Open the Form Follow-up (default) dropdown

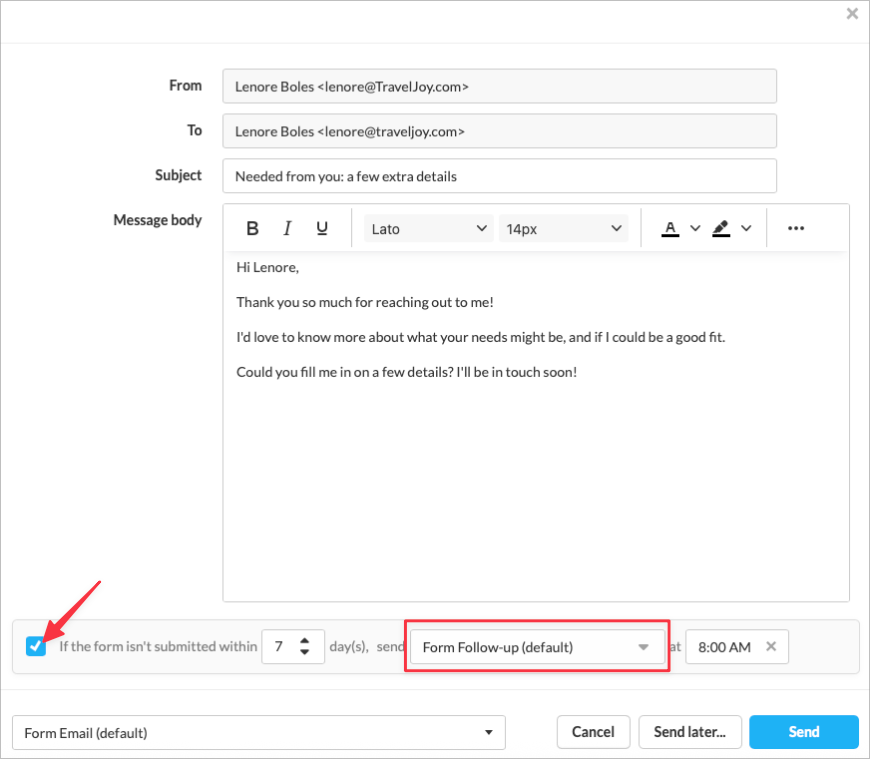coord(536,647)
